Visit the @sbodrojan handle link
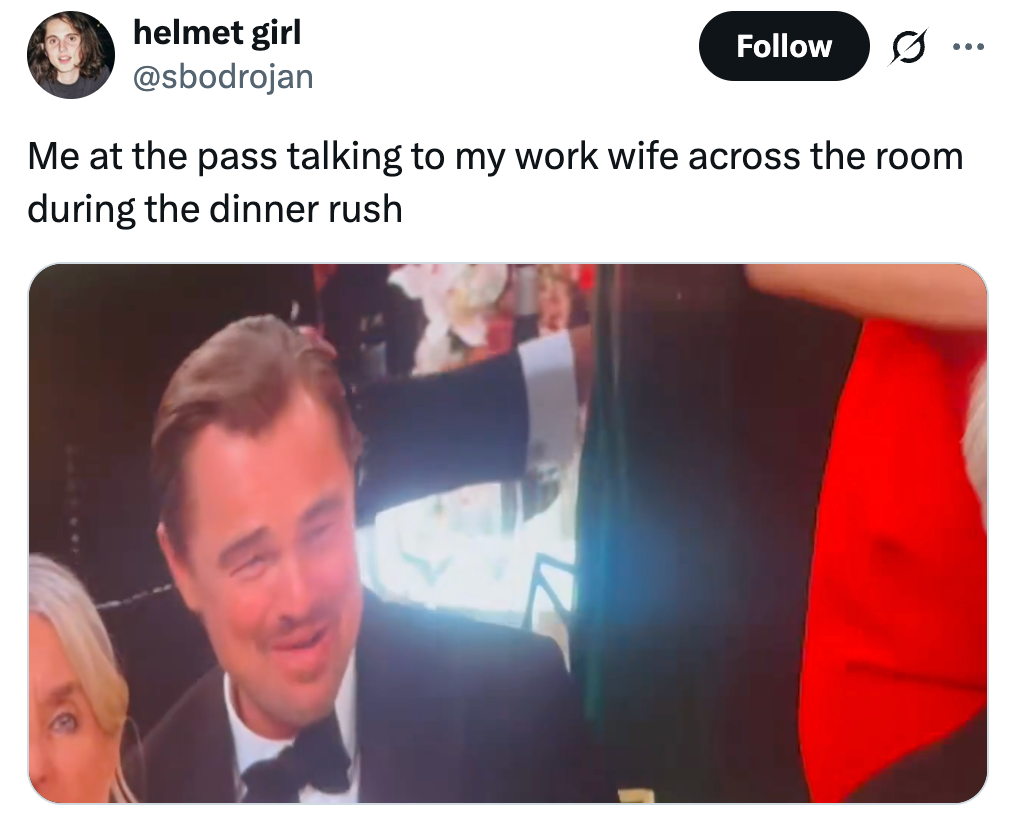1014x822 pixels. pos(223,77)
